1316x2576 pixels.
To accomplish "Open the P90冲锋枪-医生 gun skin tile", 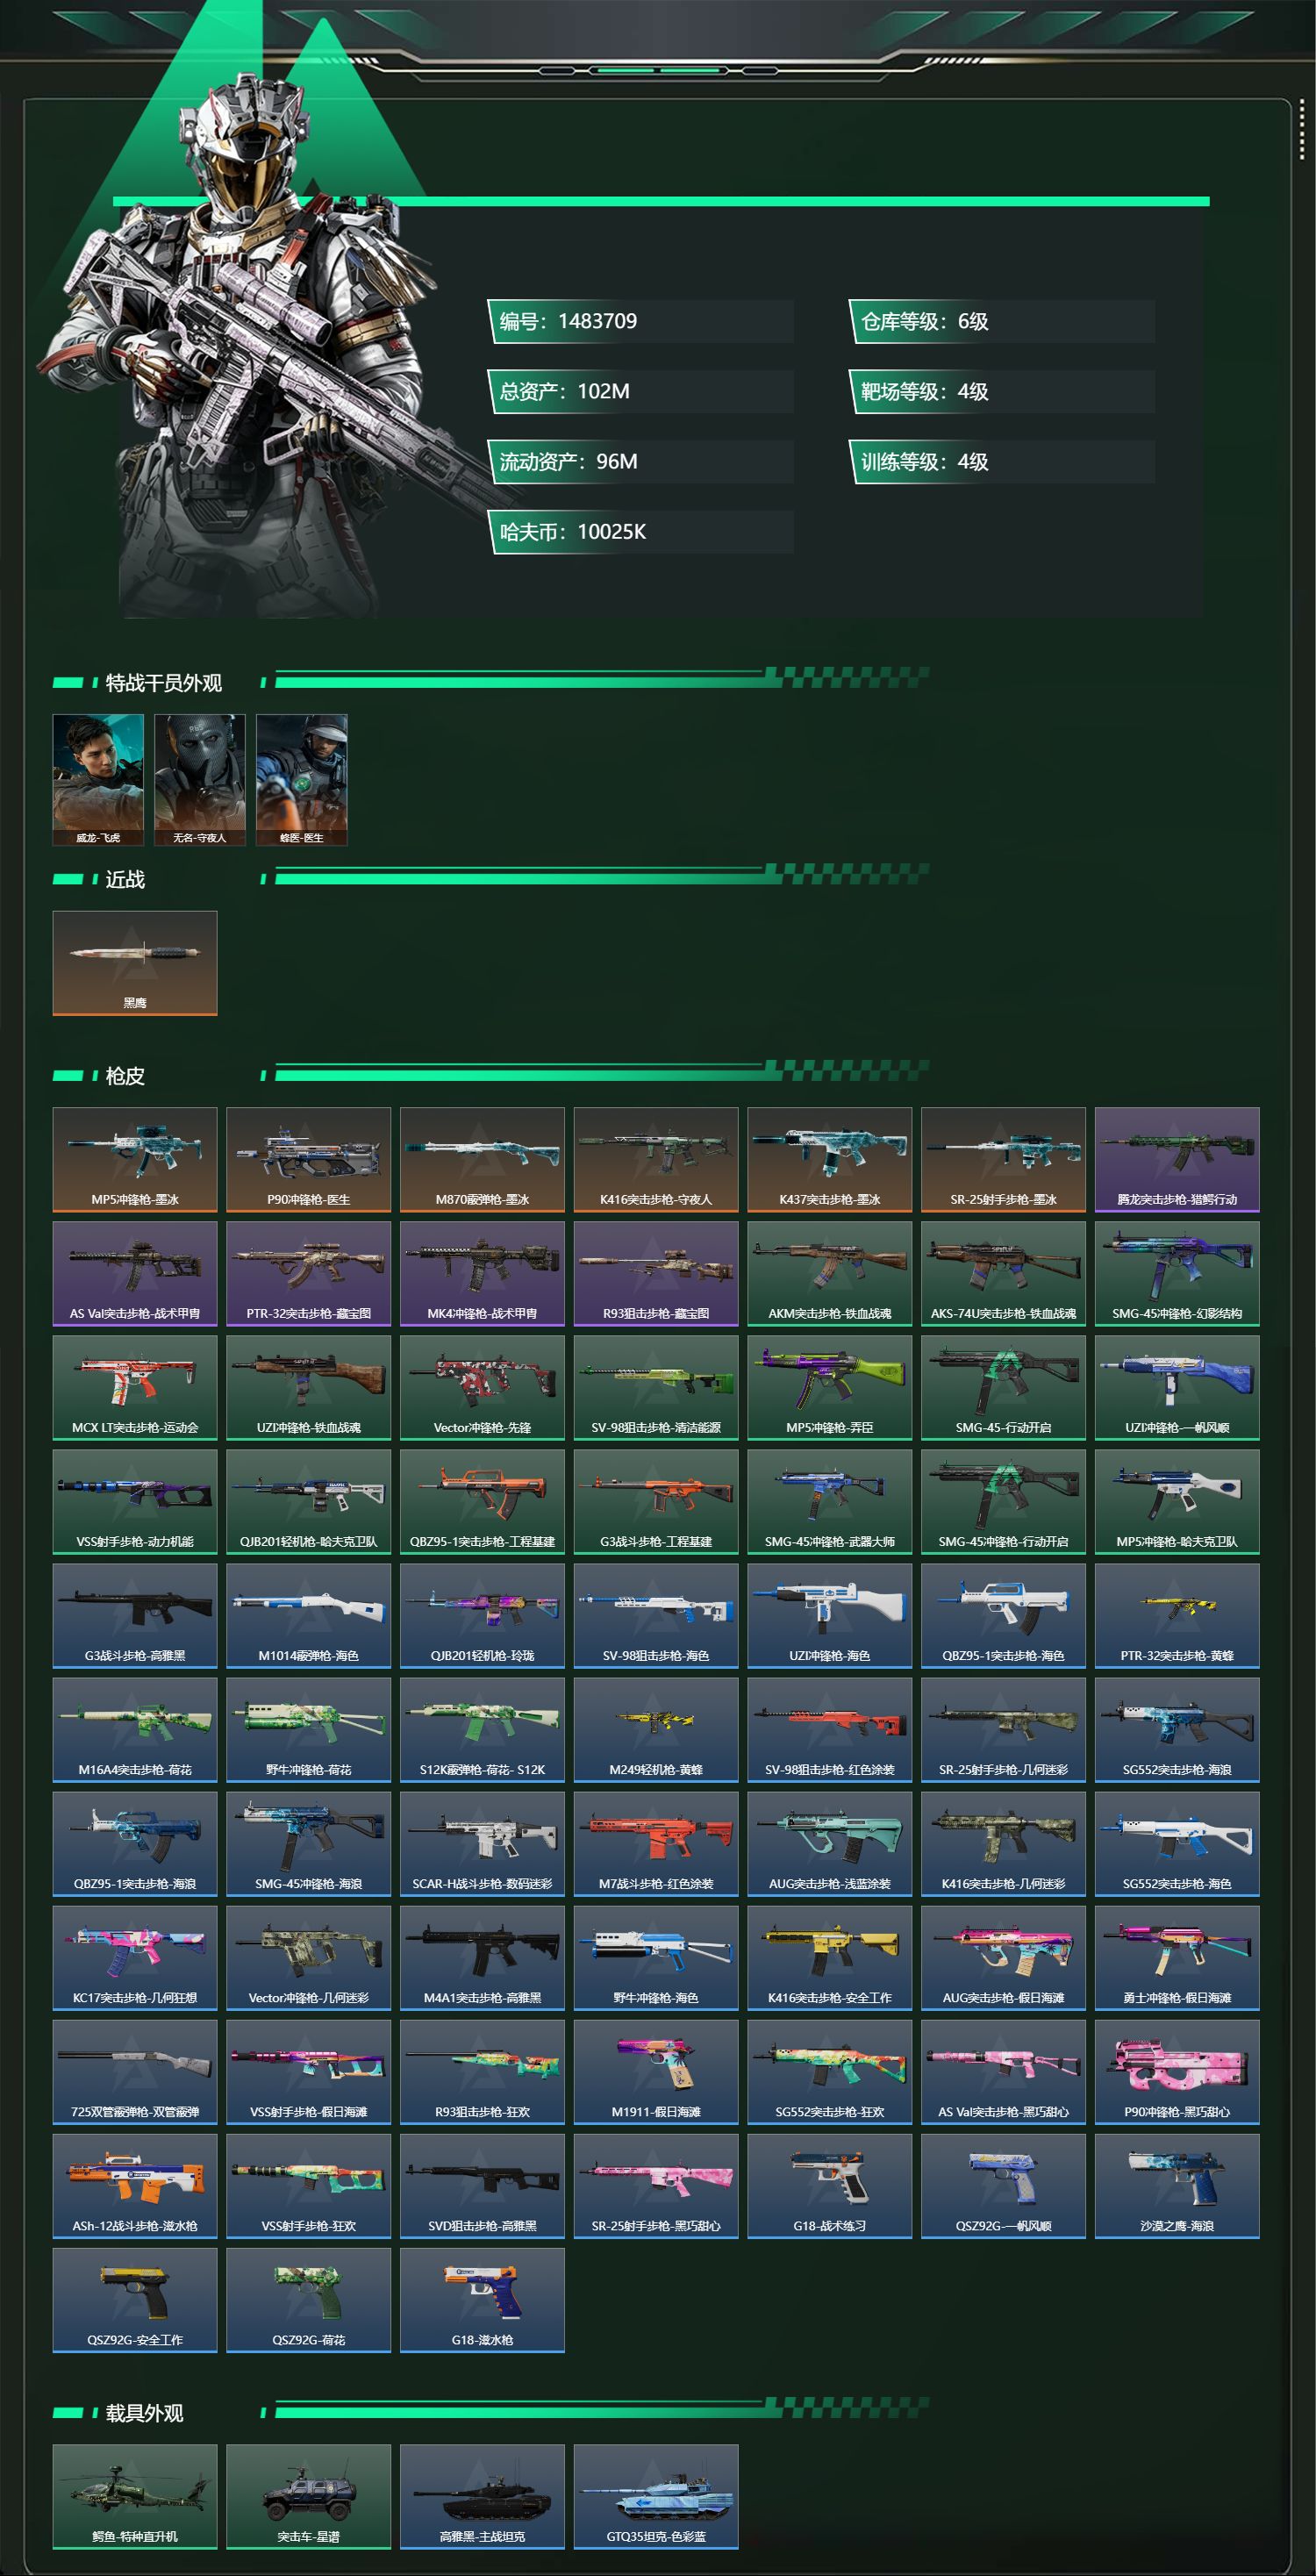I will tap(309, 1160).
